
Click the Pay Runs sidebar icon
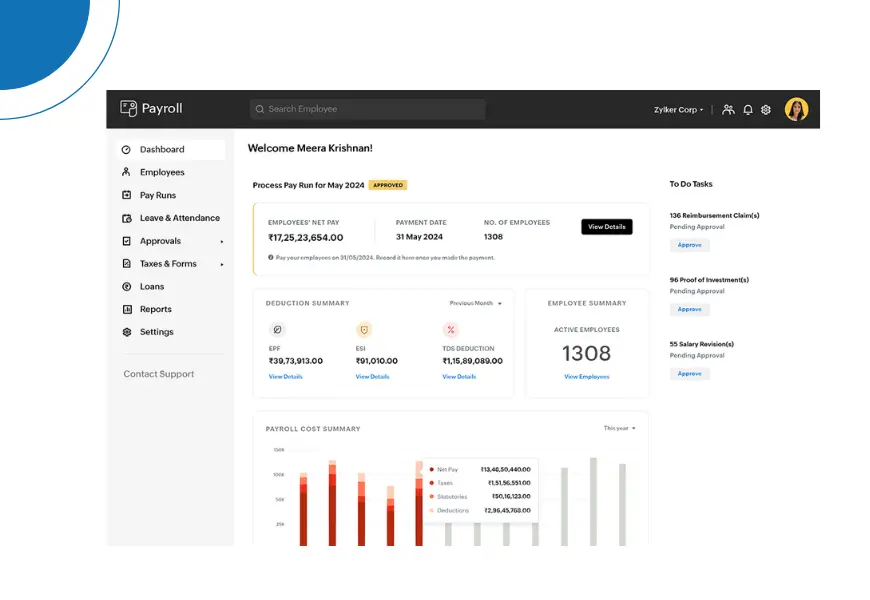[127, 195]
